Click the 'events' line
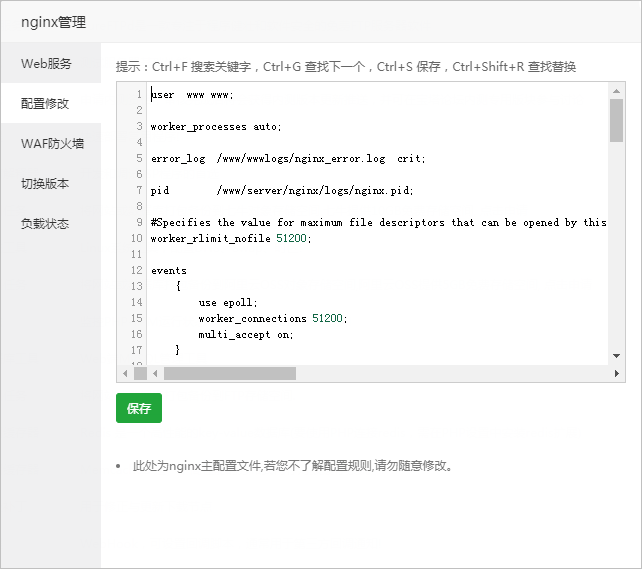Viewport: 642px width, 569px height. pyautogui.click(x=169, y=271)
